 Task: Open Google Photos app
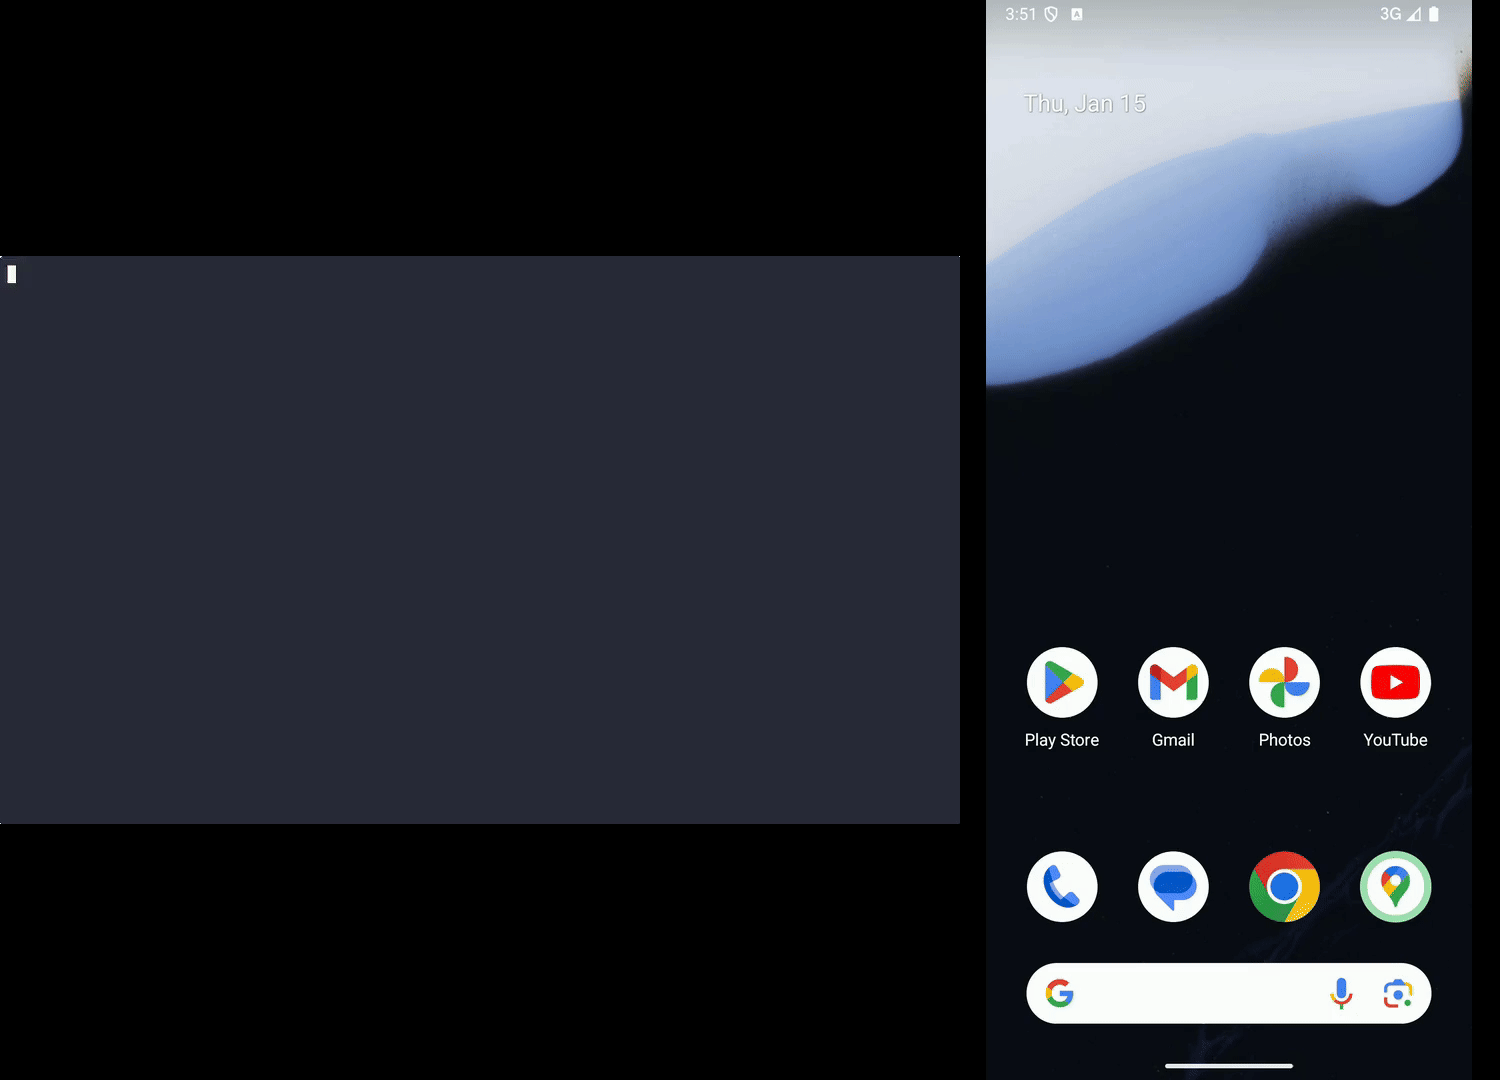[1284, 683]
